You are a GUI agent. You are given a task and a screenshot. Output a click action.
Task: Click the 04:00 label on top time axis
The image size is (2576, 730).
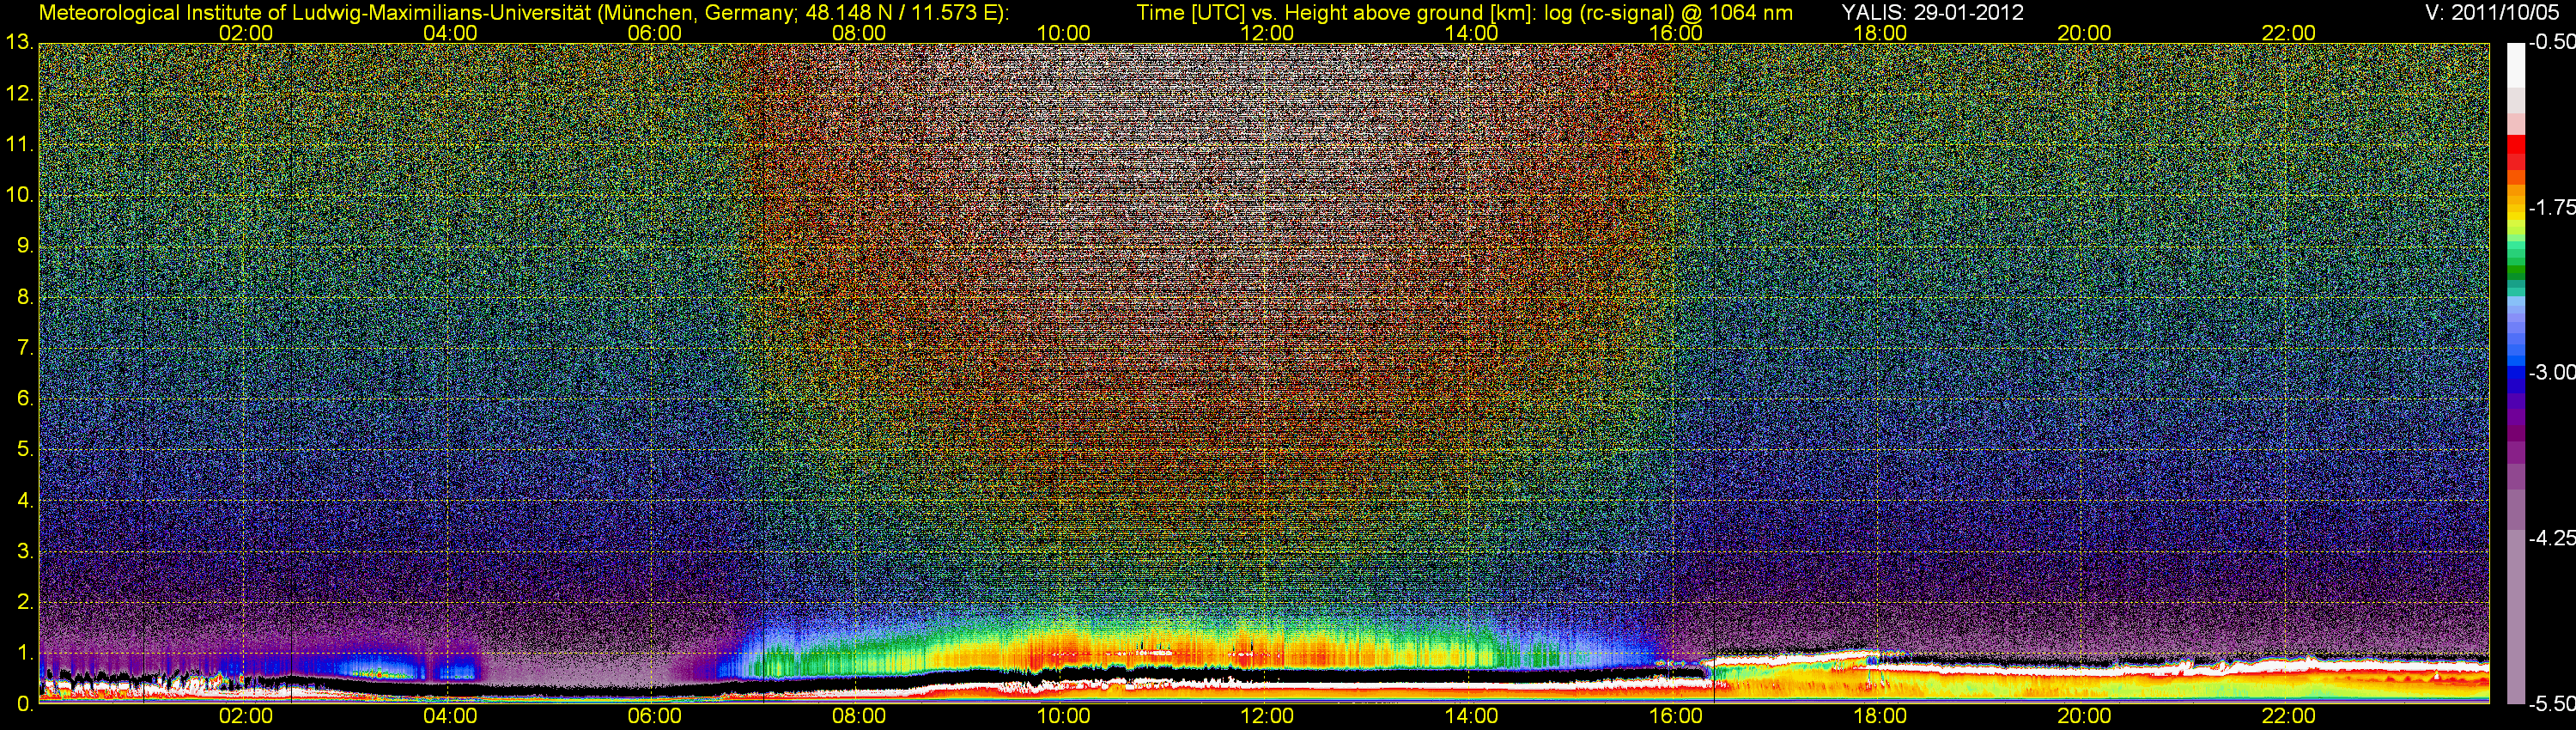pyautogui.click(x=450, y=33)
